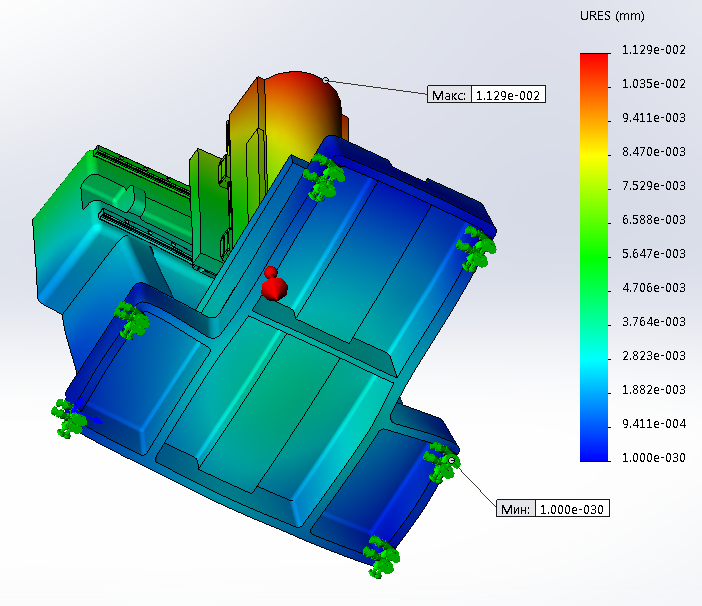The width and height of the screenshot is (702, 606).
Task: Click the Макс label callout
Action: tap(449, 95)
